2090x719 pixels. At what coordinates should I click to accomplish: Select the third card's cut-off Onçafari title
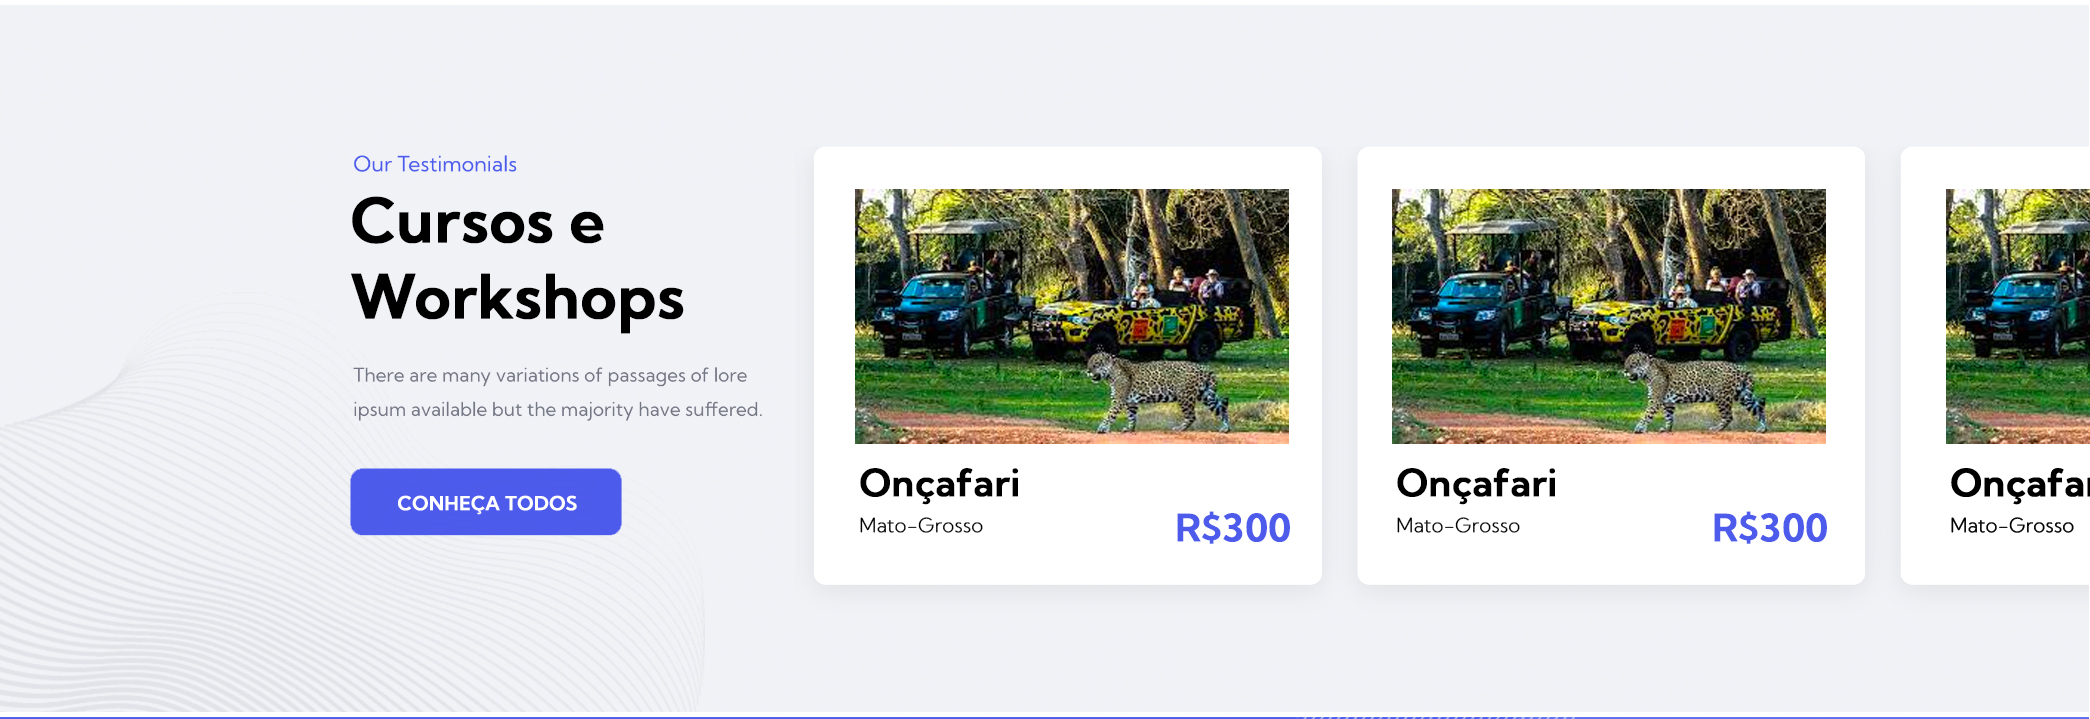(x=2019, y=484)
